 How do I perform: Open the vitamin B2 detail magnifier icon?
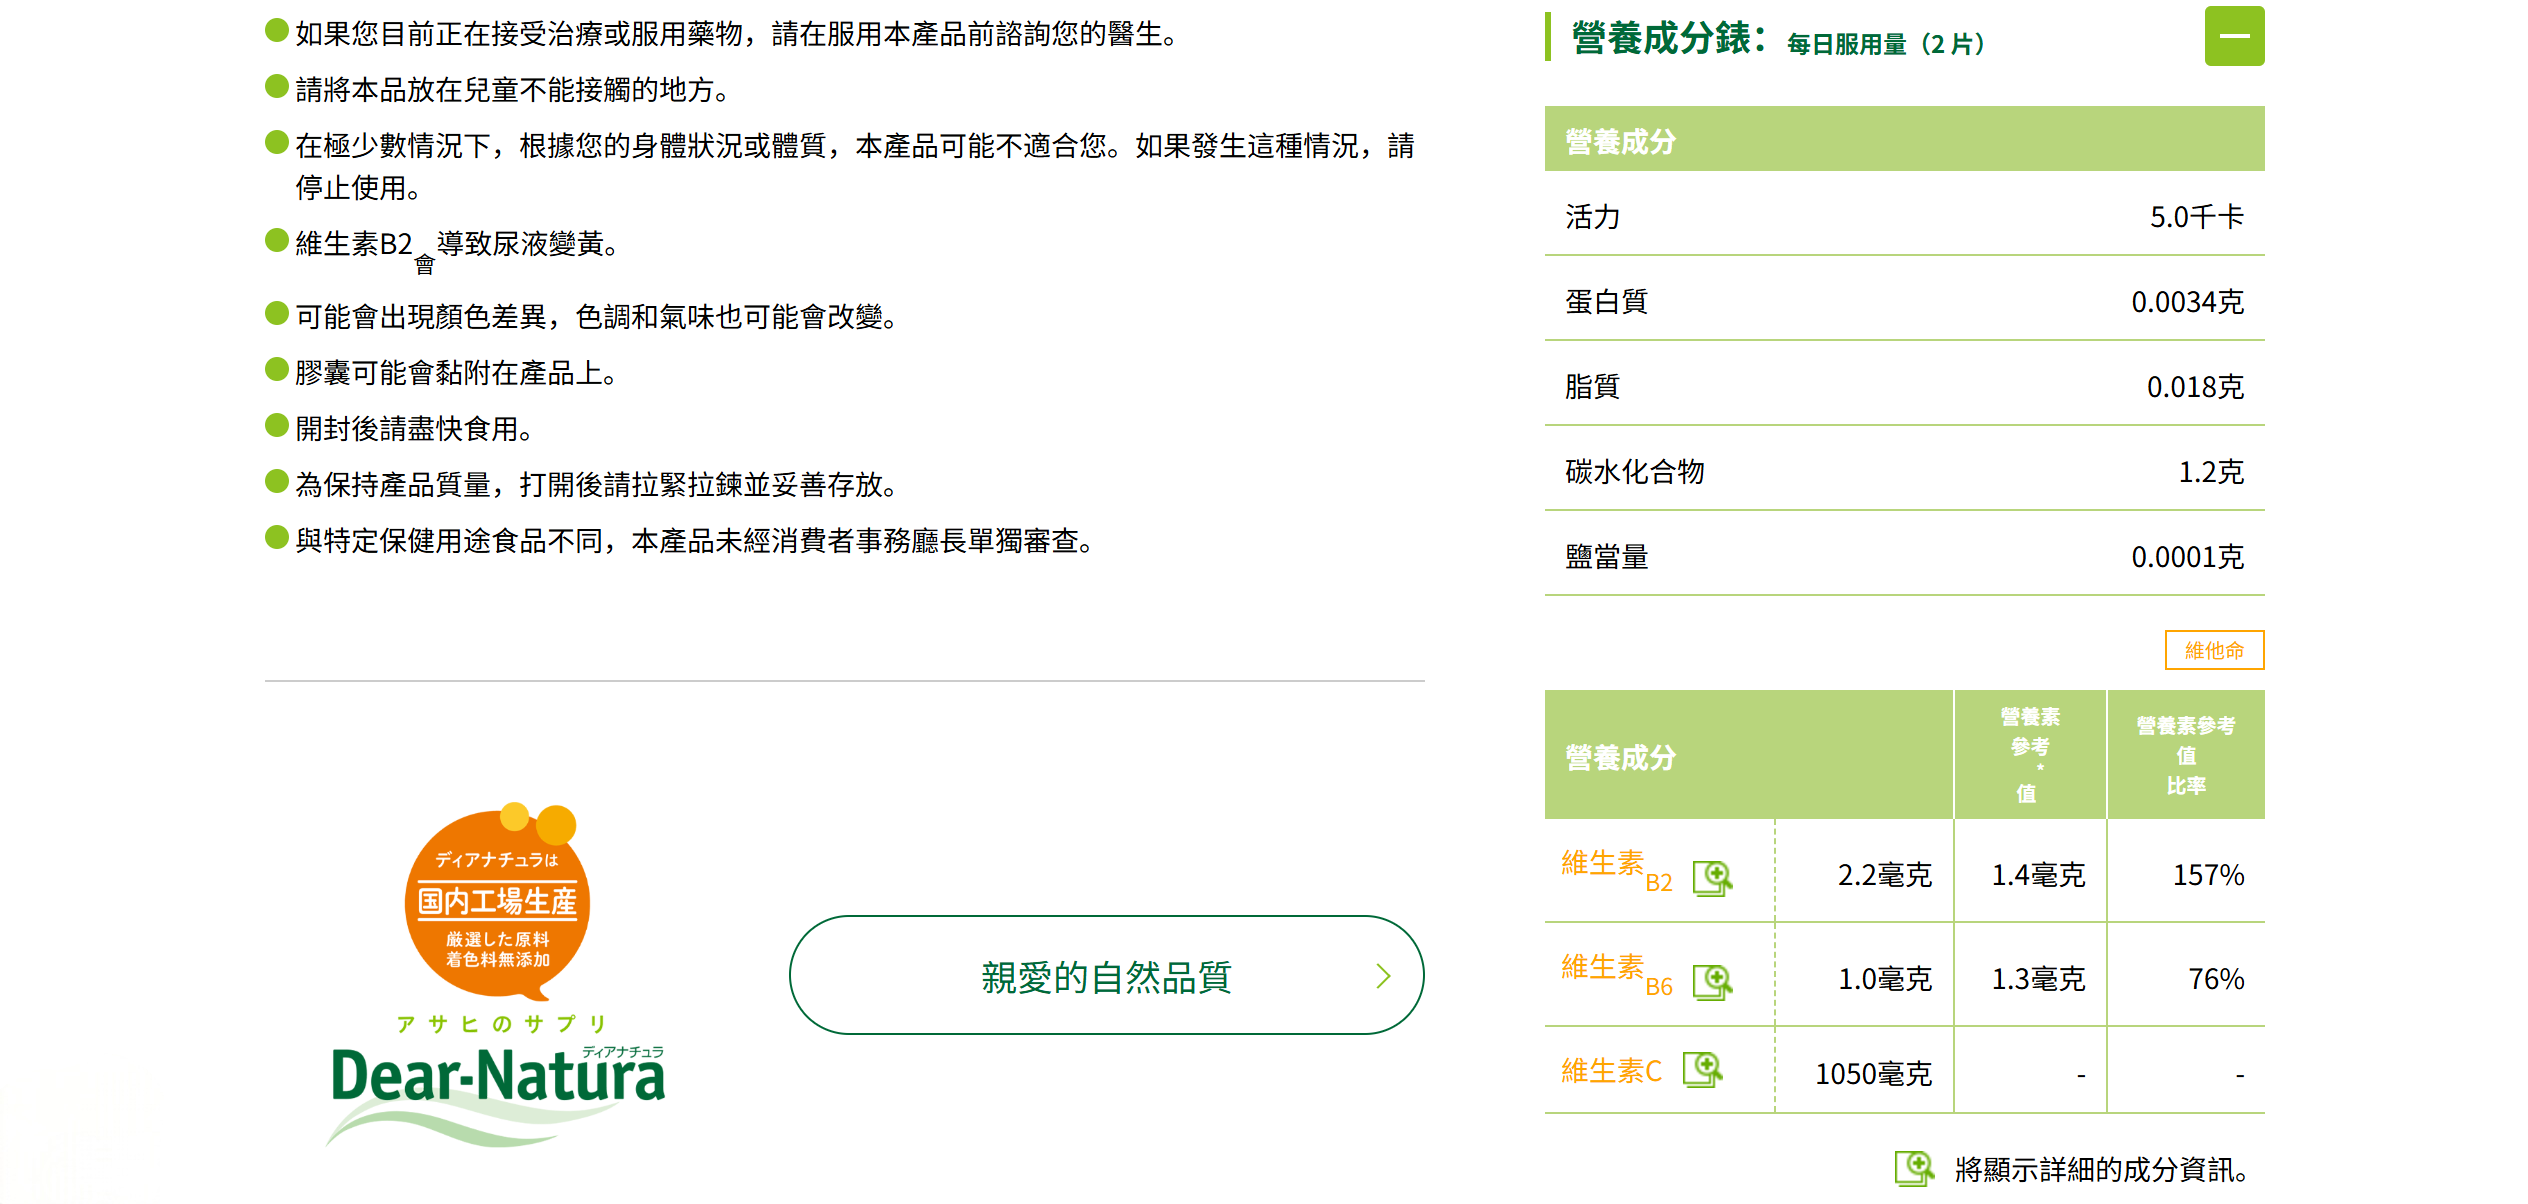click(1712, 878)
